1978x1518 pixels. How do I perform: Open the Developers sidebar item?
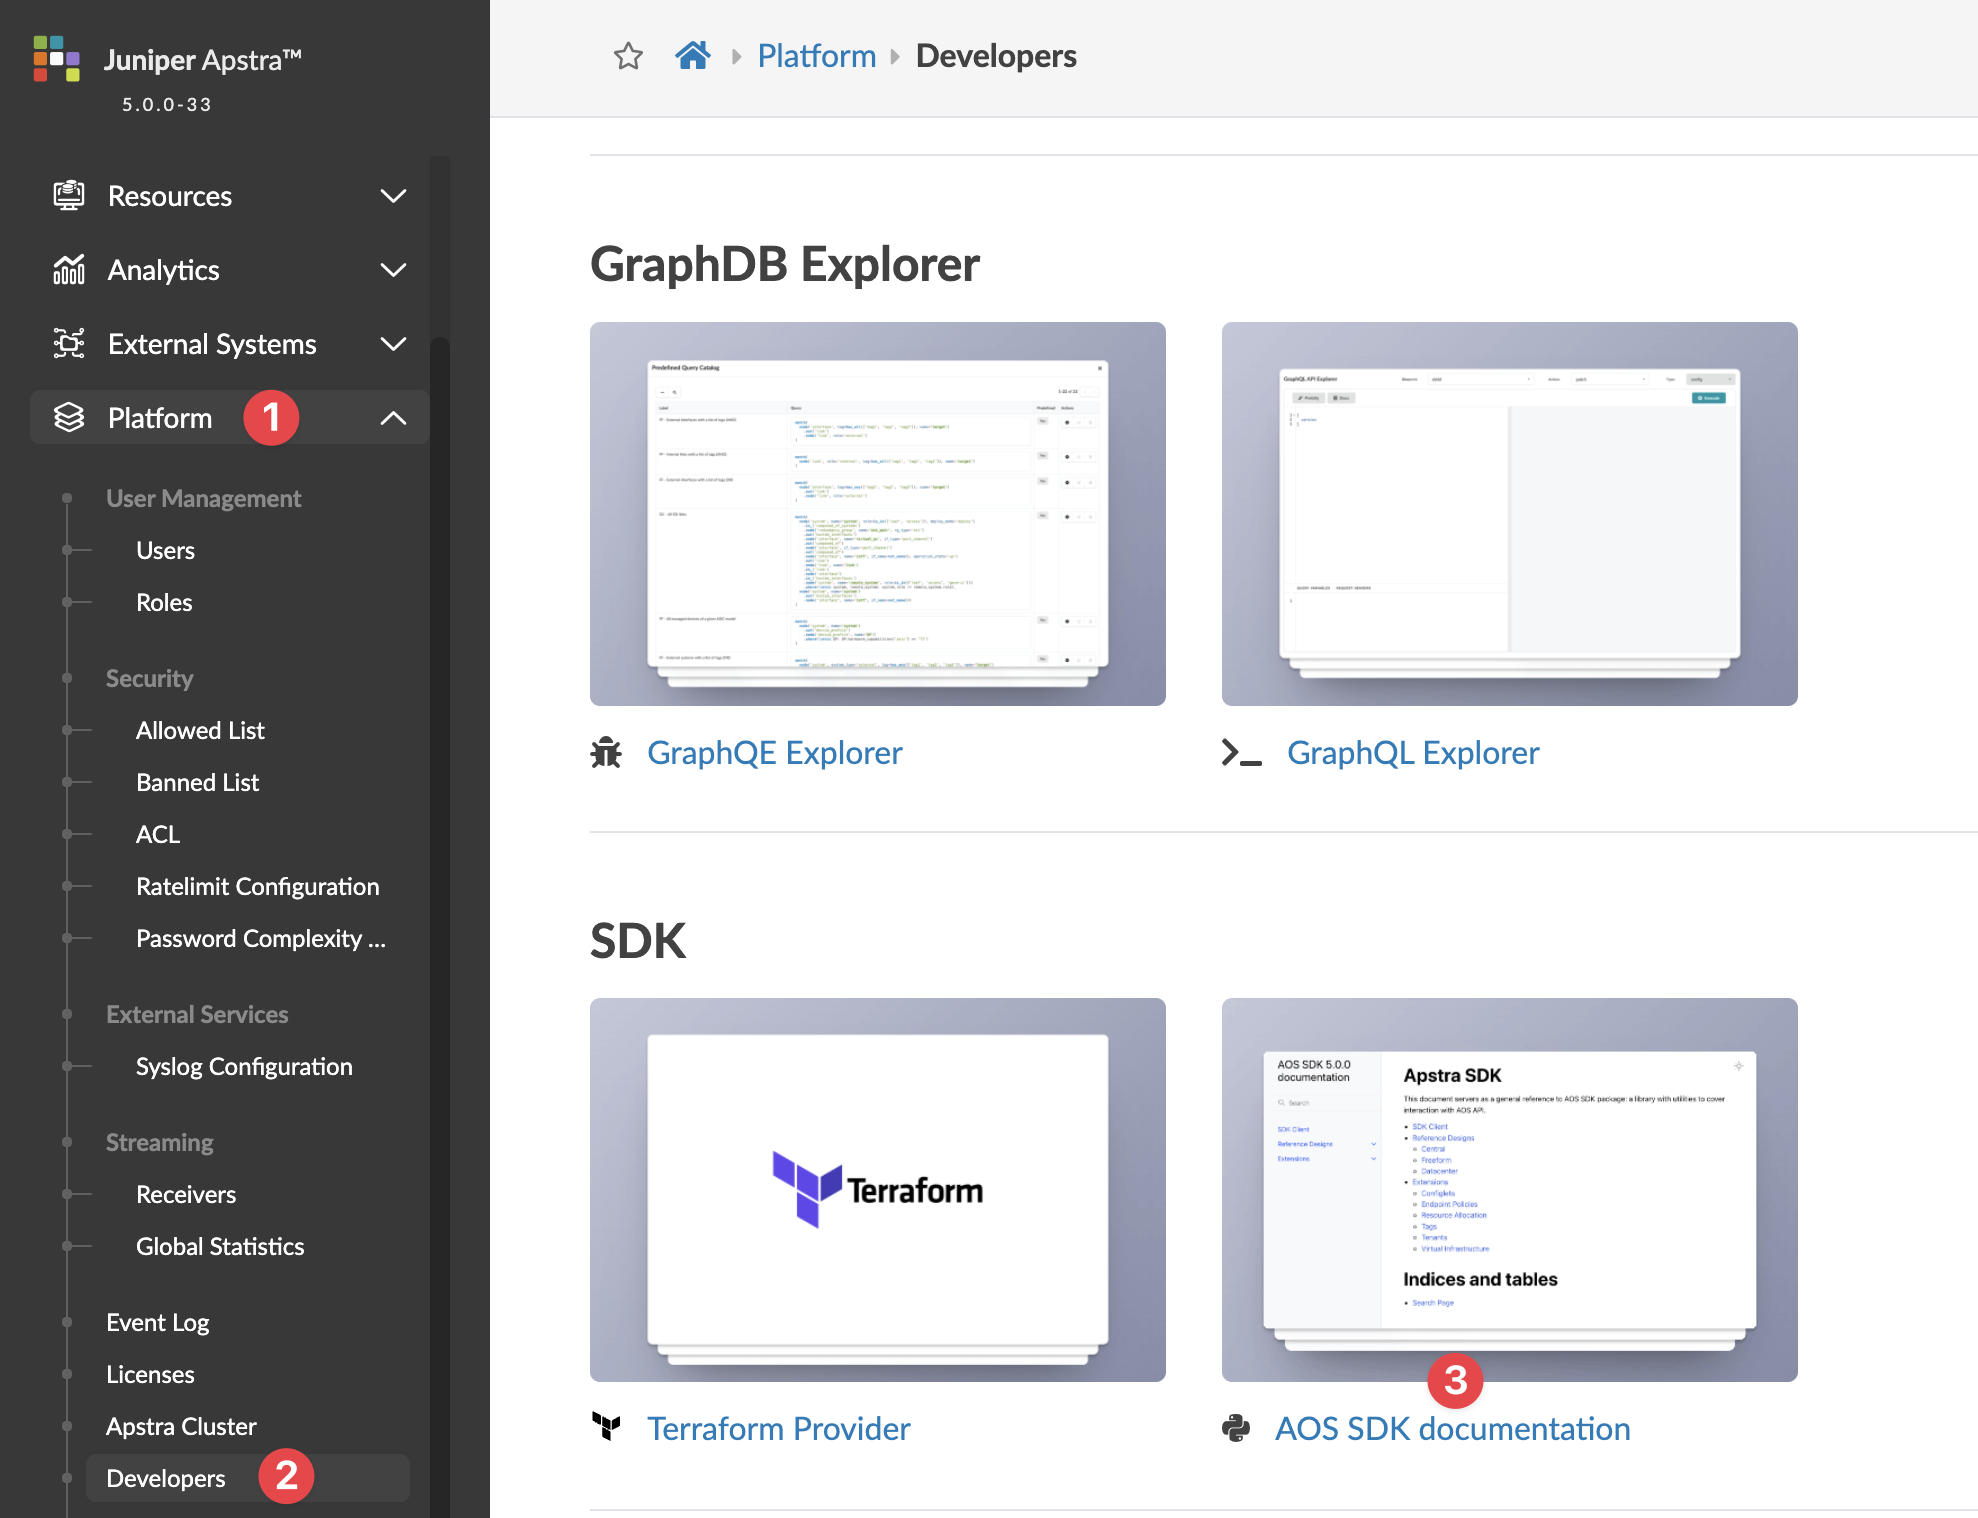(x=166, y=1478)
